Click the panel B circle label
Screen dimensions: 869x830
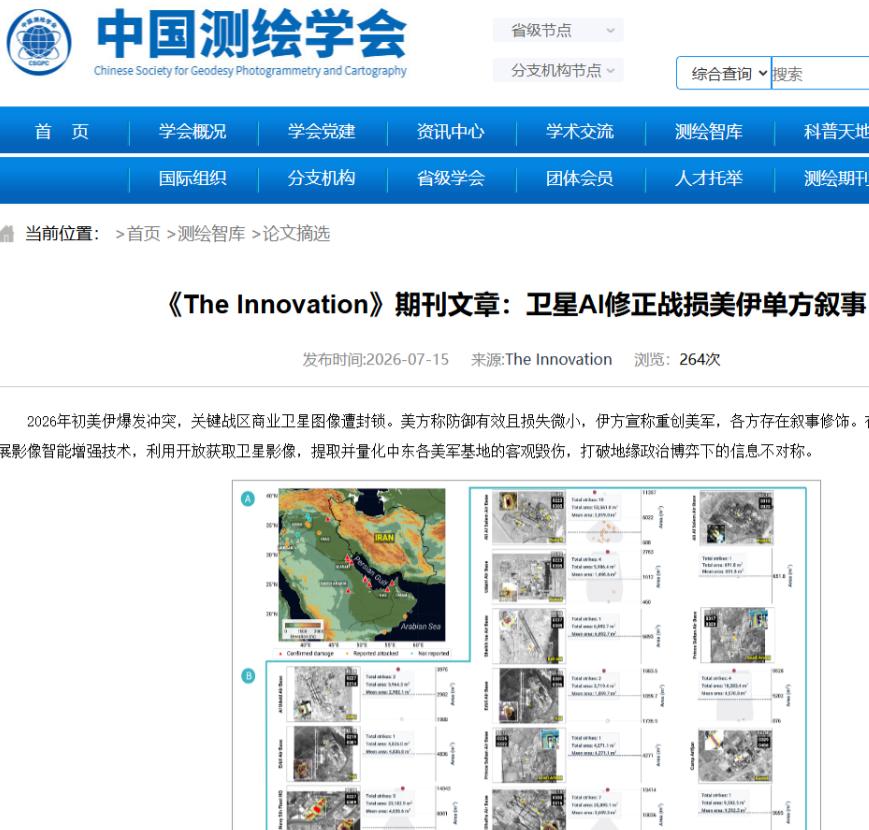(x=248, y=676)
